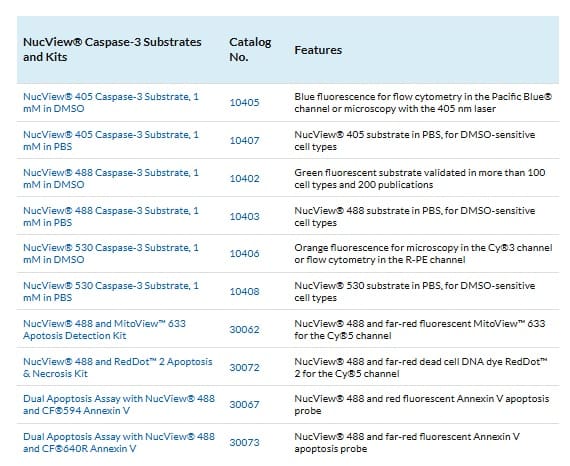Click catalog number 30073

244,443
